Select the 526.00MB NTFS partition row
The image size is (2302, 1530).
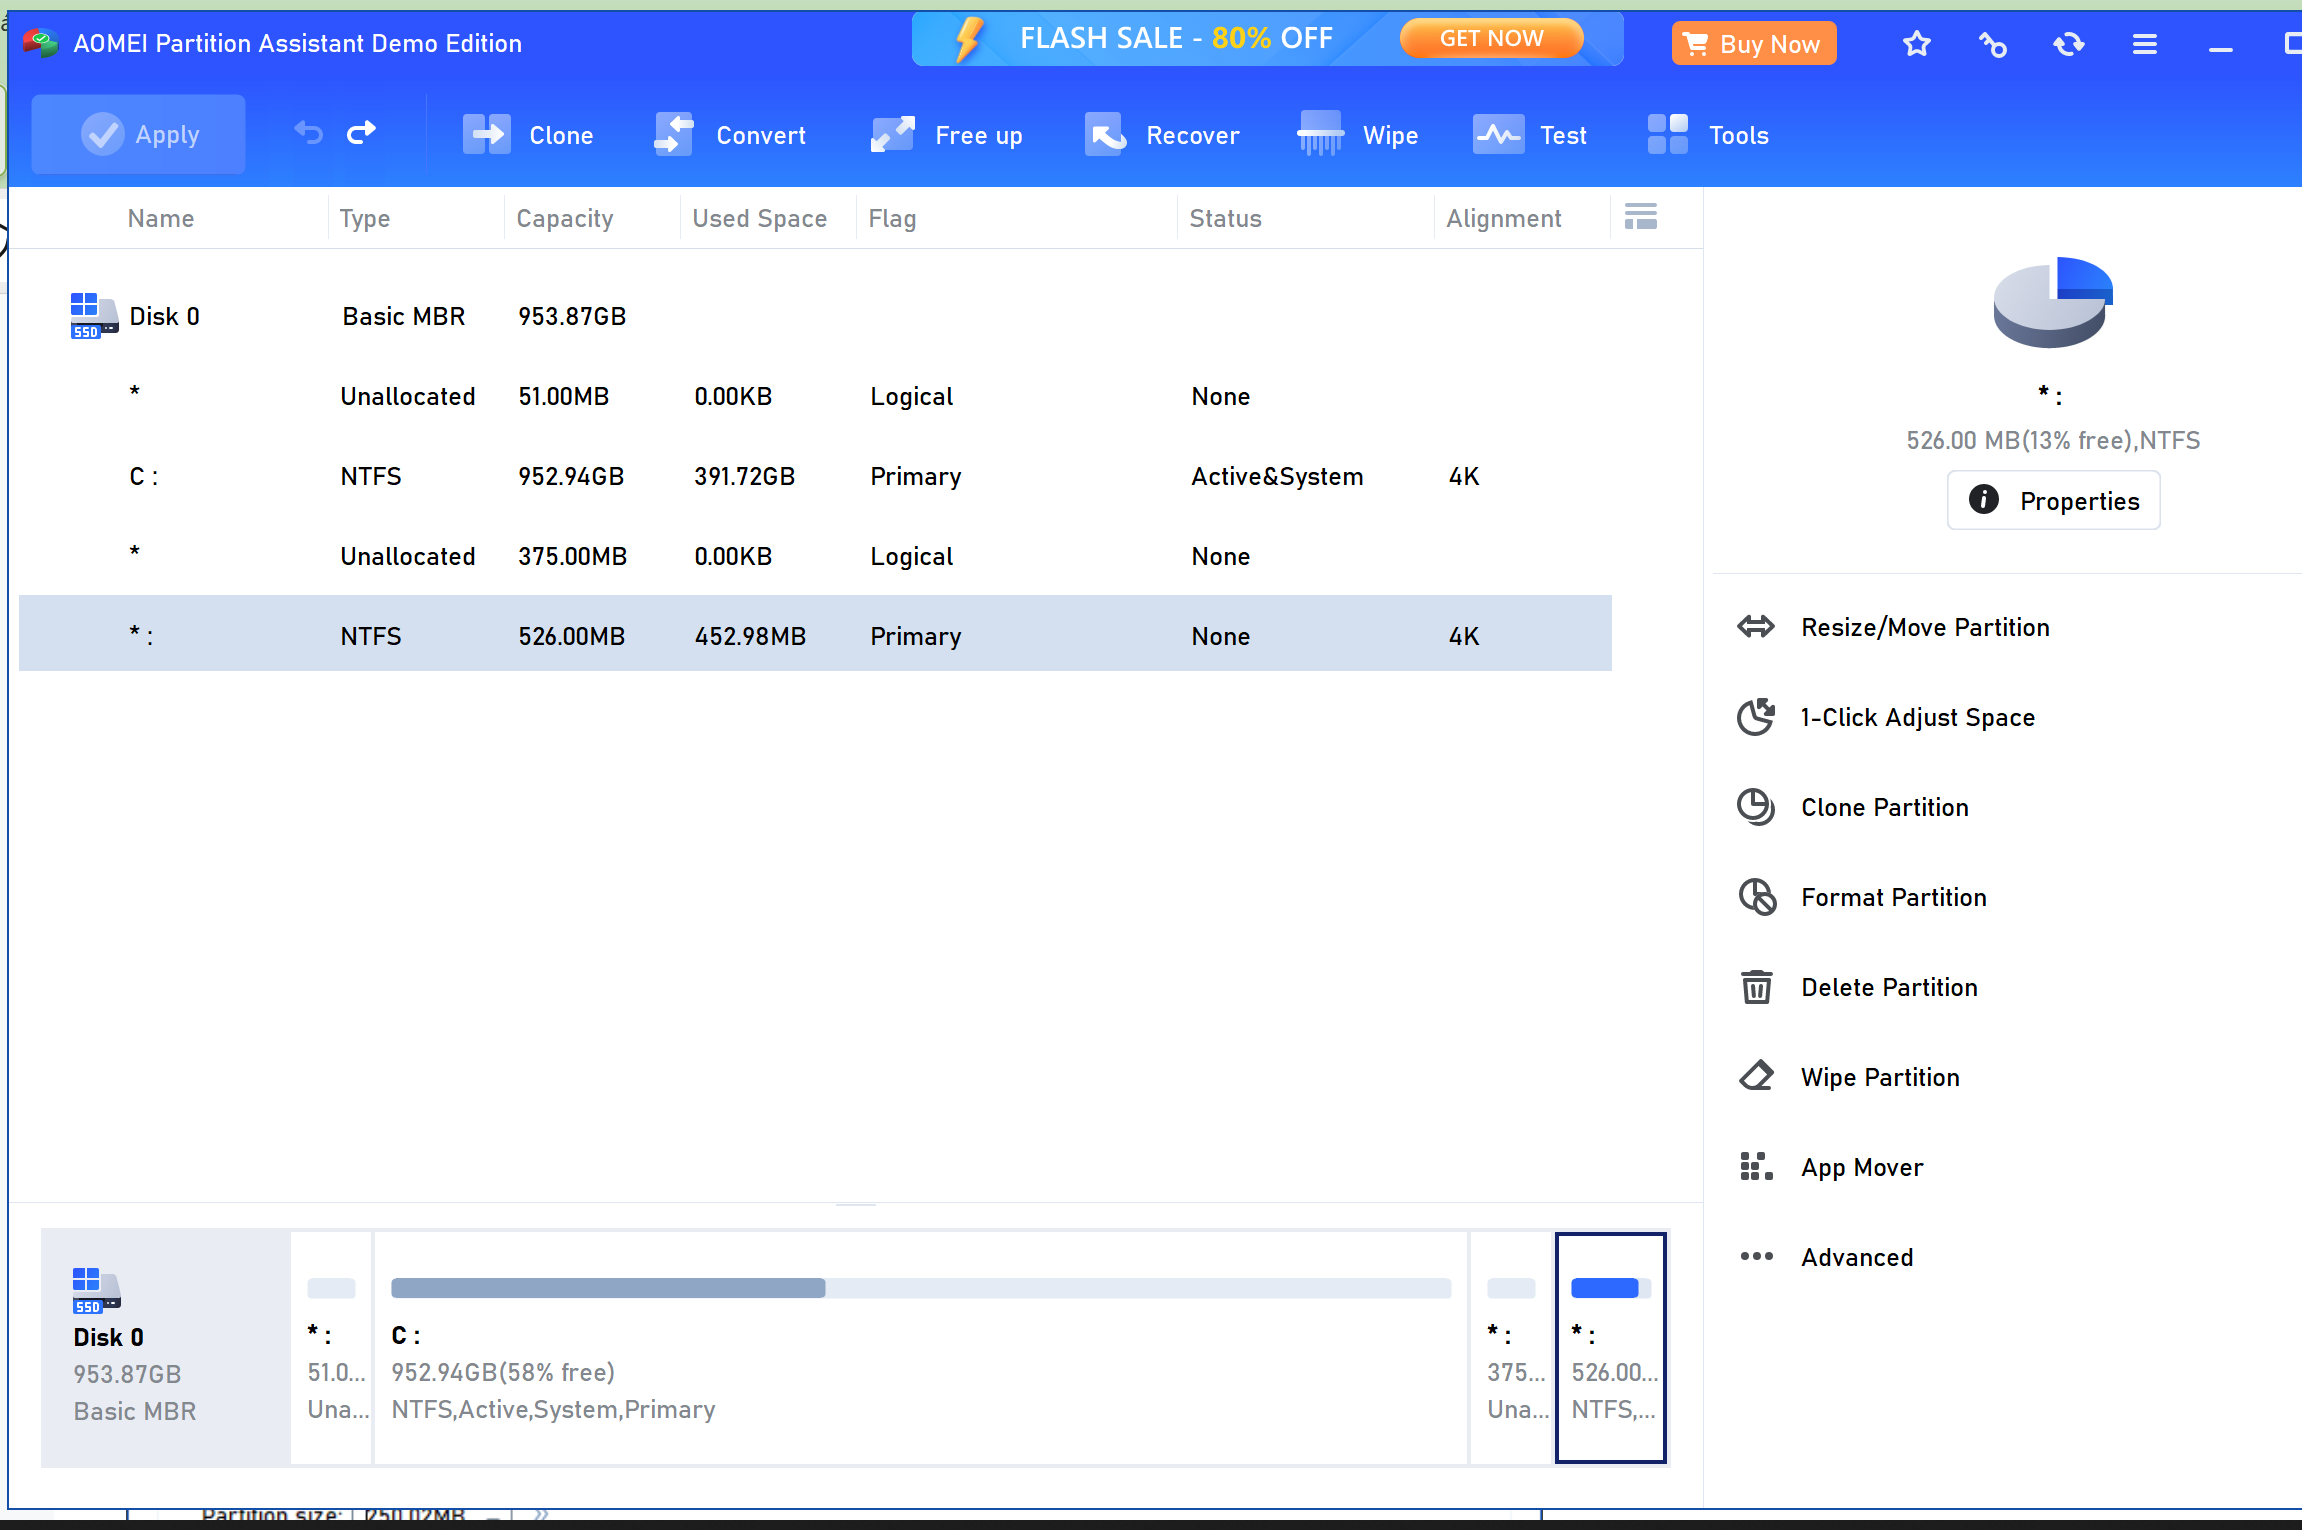(815, 633)
